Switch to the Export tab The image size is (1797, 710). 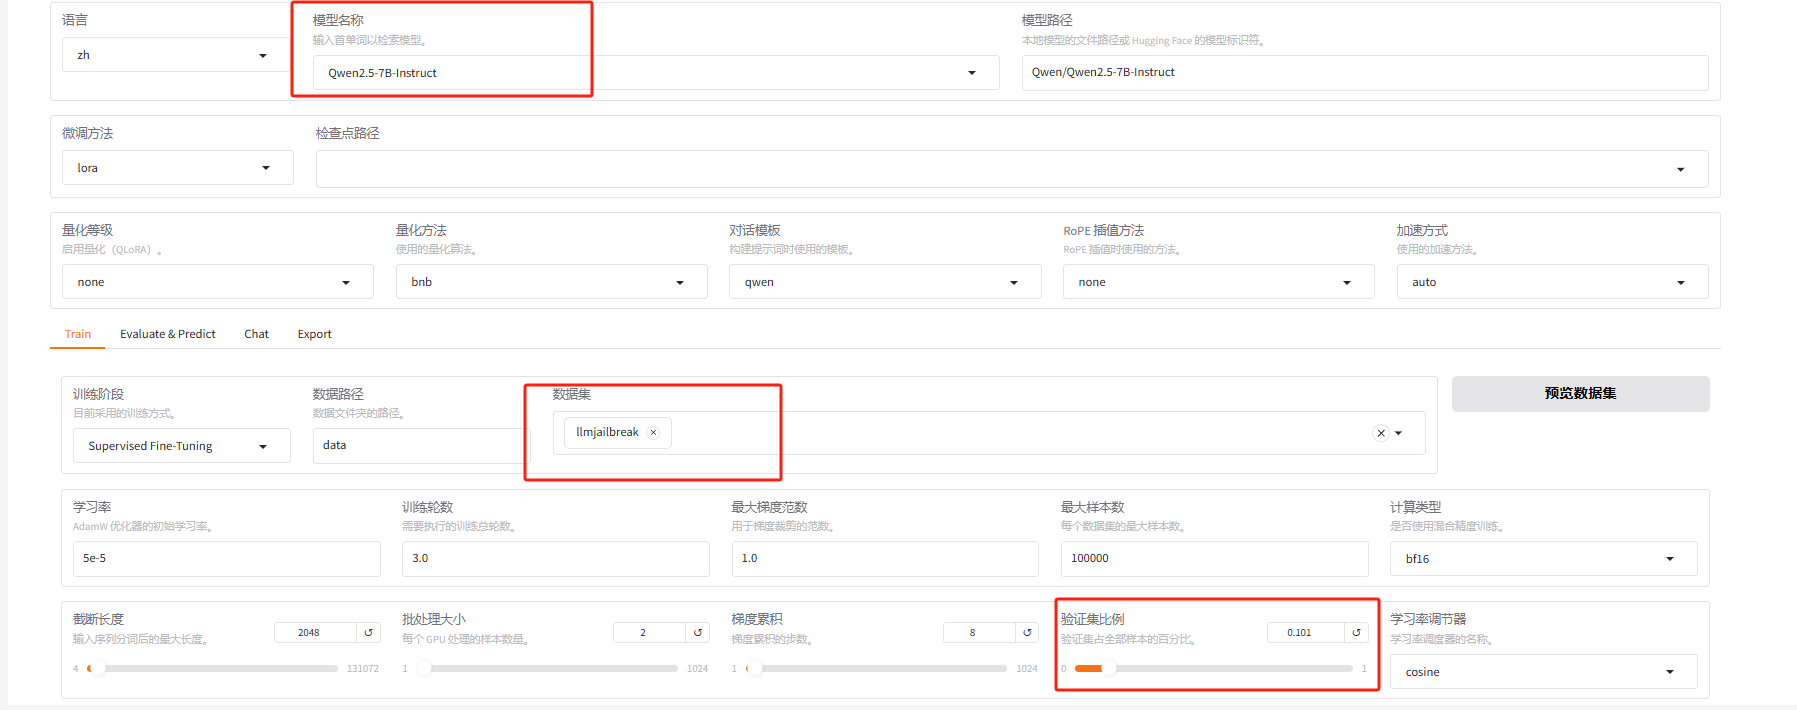pyautogui.click(x=314, y=334)
